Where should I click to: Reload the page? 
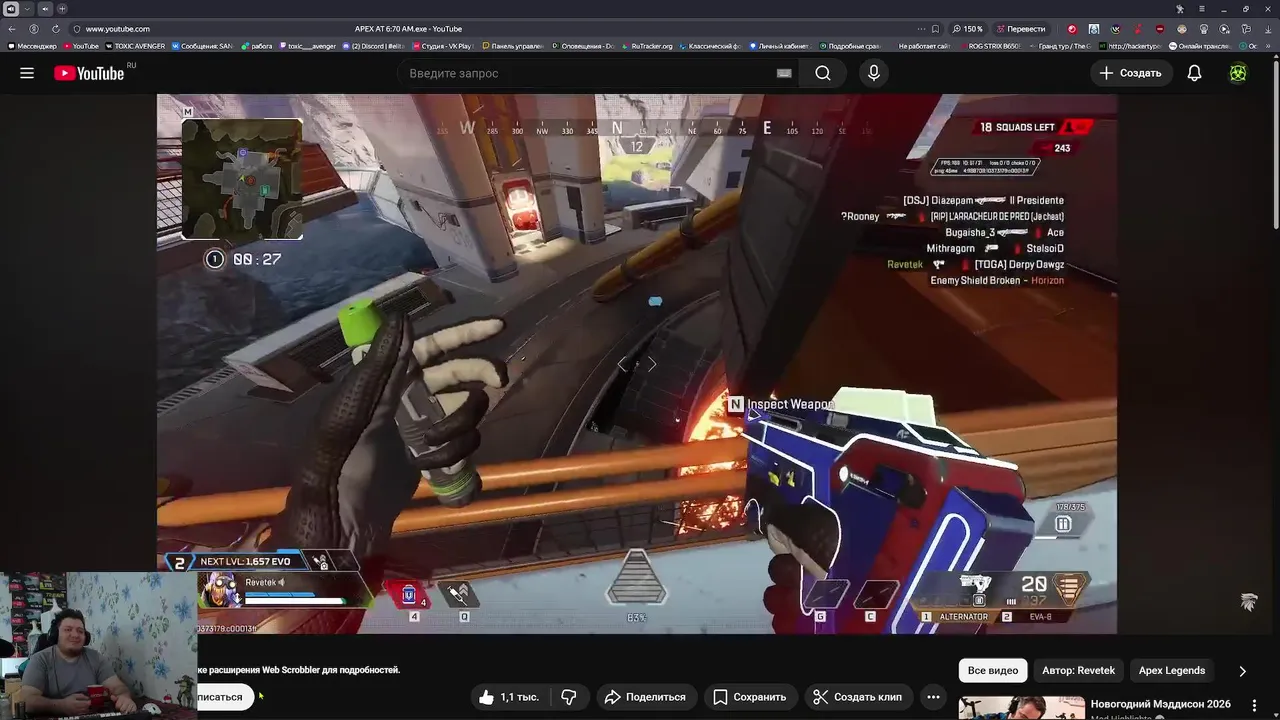coord(55,29)
